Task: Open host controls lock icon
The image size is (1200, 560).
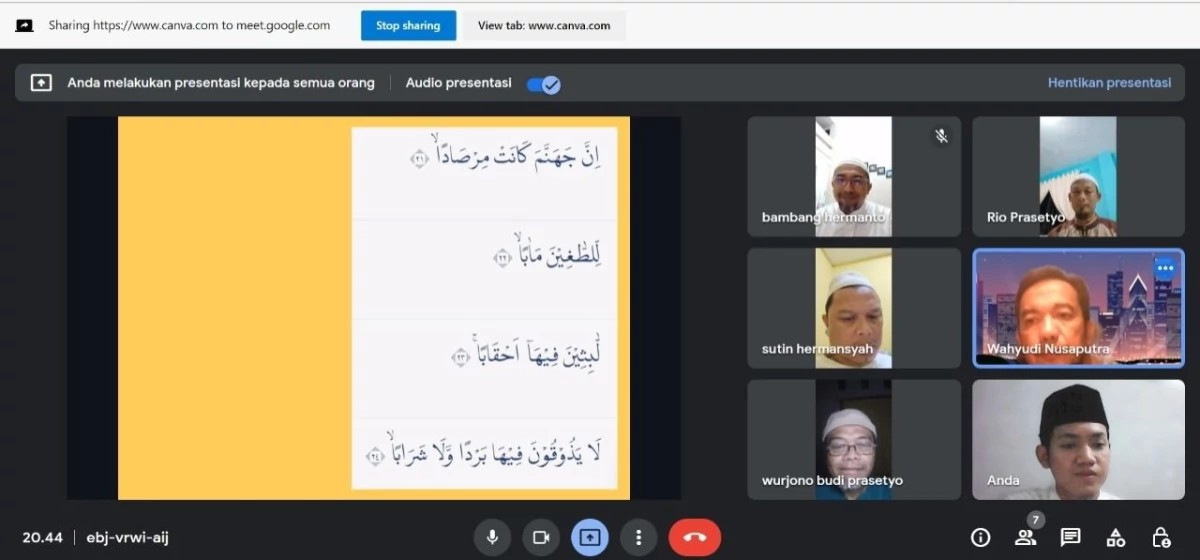Action: (x=1160, y=537)
